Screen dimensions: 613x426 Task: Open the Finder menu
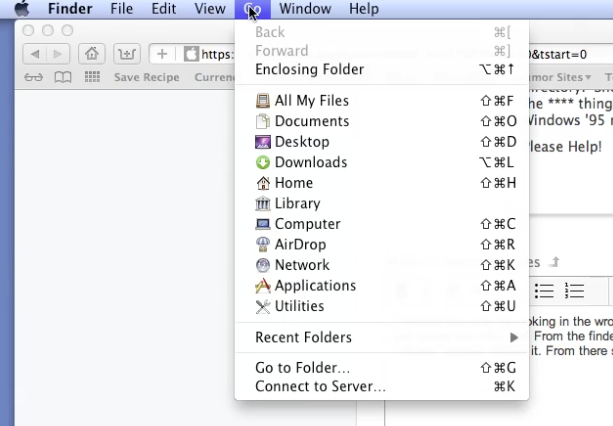pyautogui.click(x=70, y=9)
